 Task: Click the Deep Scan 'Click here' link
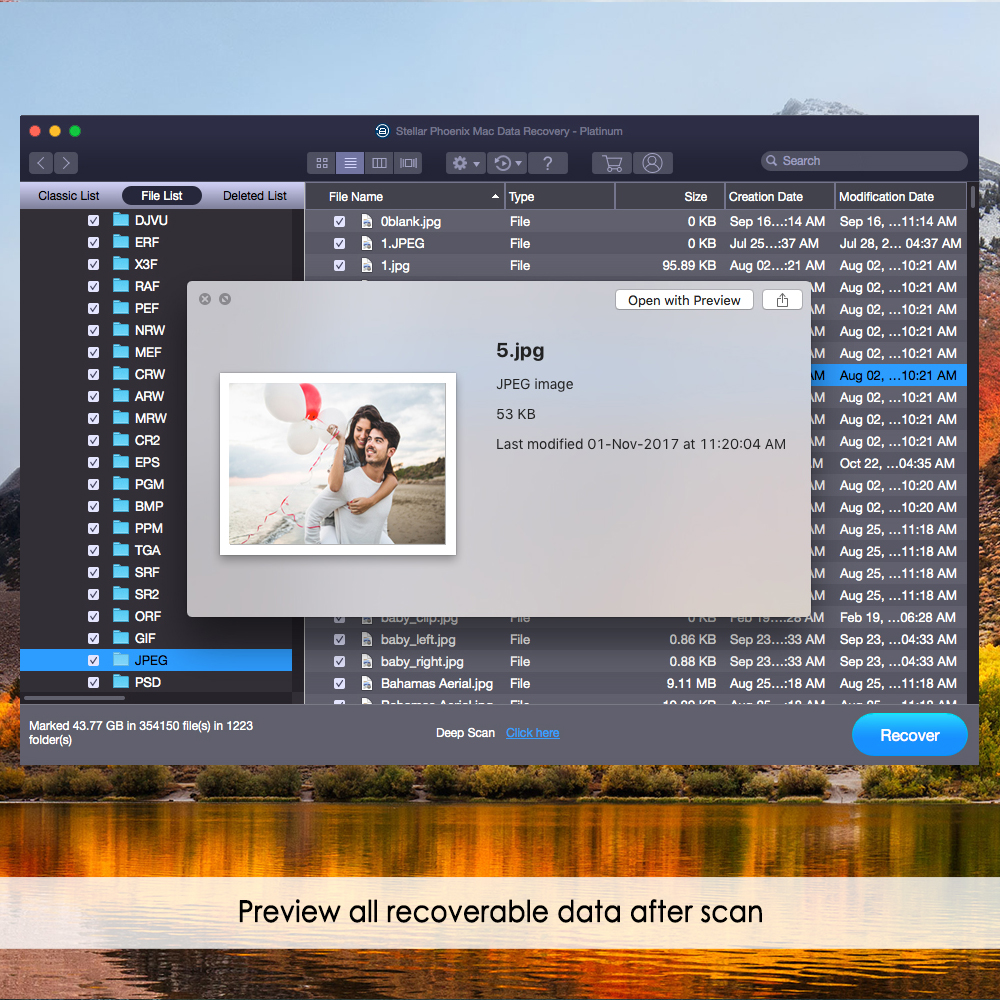tap(532, 733)
